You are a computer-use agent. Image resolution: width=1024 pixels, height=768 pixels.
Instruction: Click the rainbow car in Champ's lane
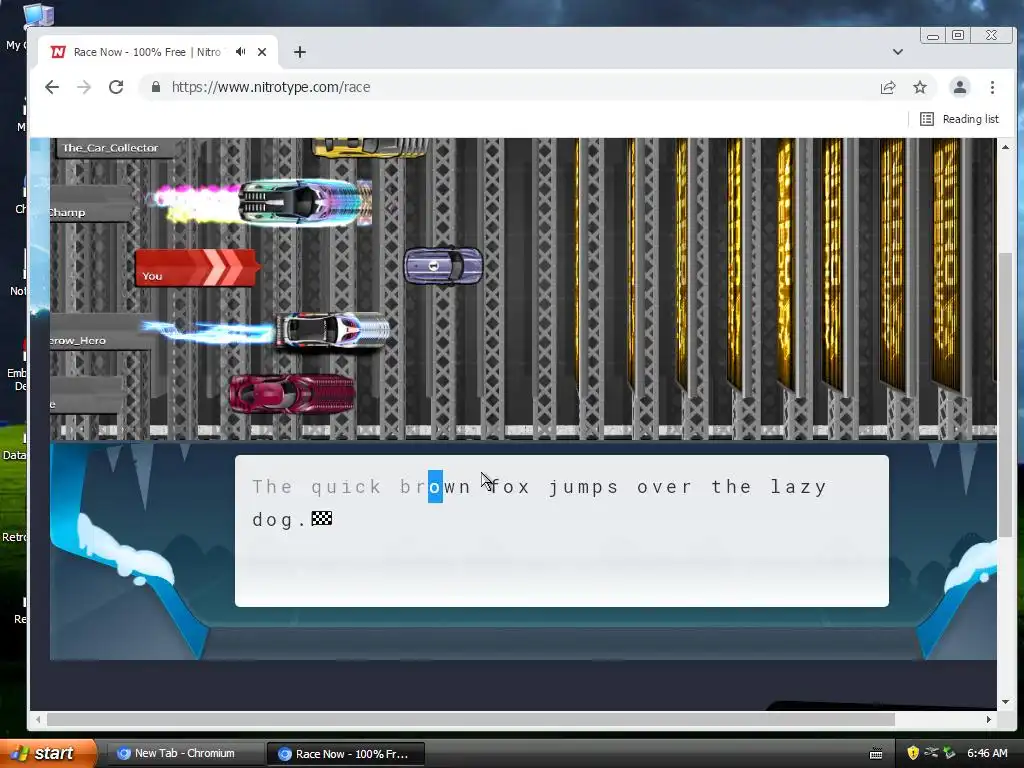click(305, 202)
